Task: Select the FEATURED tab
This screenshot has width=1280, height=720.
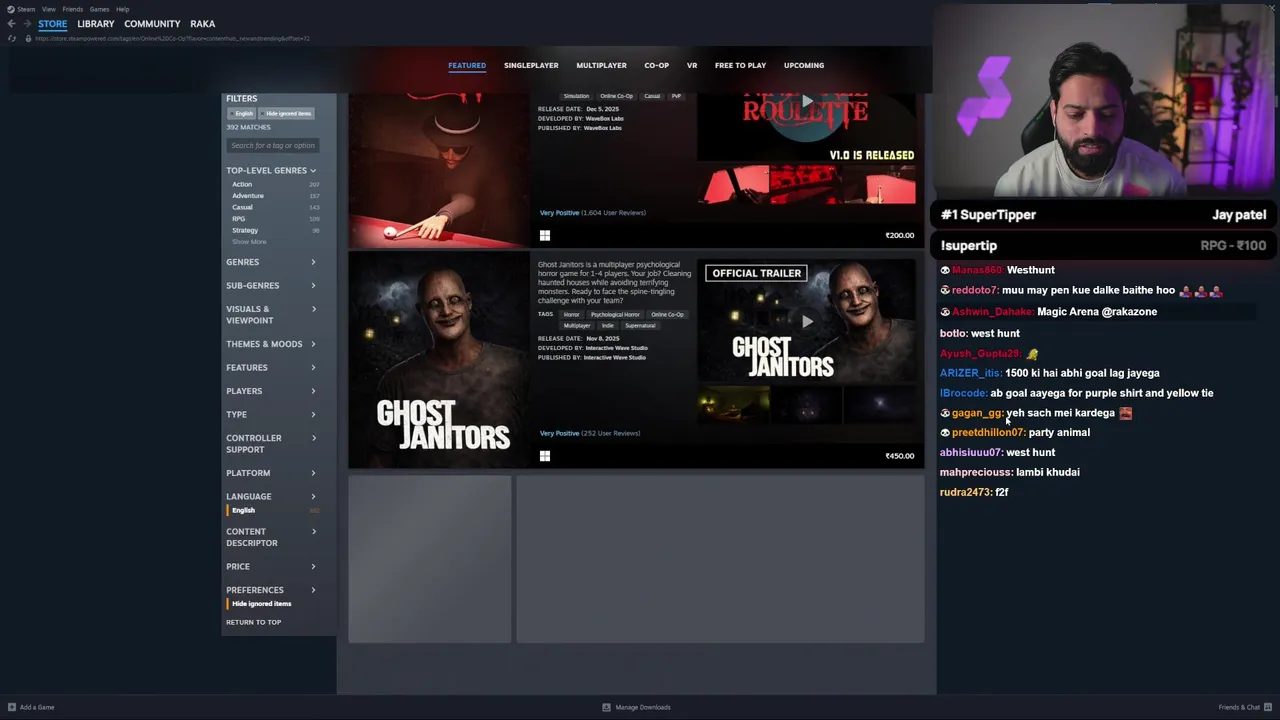Action: 467,65
